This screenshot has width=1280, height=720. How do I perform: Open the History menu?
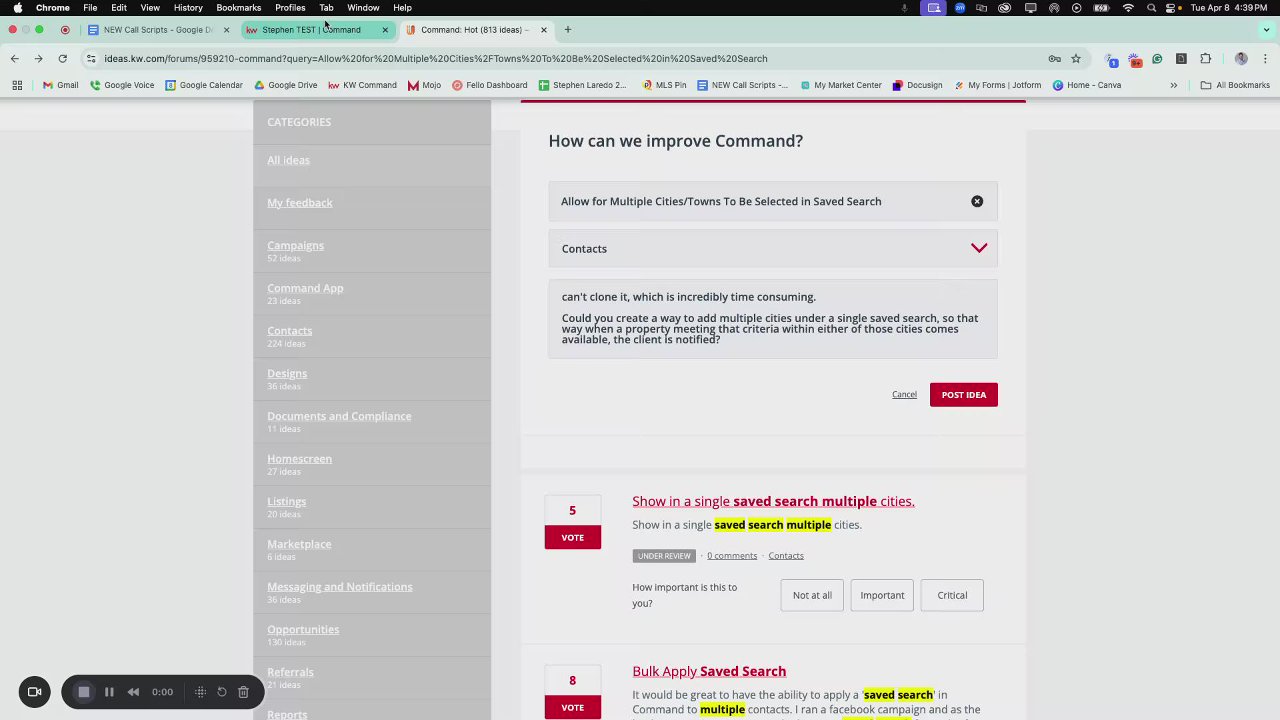point(188,8)
